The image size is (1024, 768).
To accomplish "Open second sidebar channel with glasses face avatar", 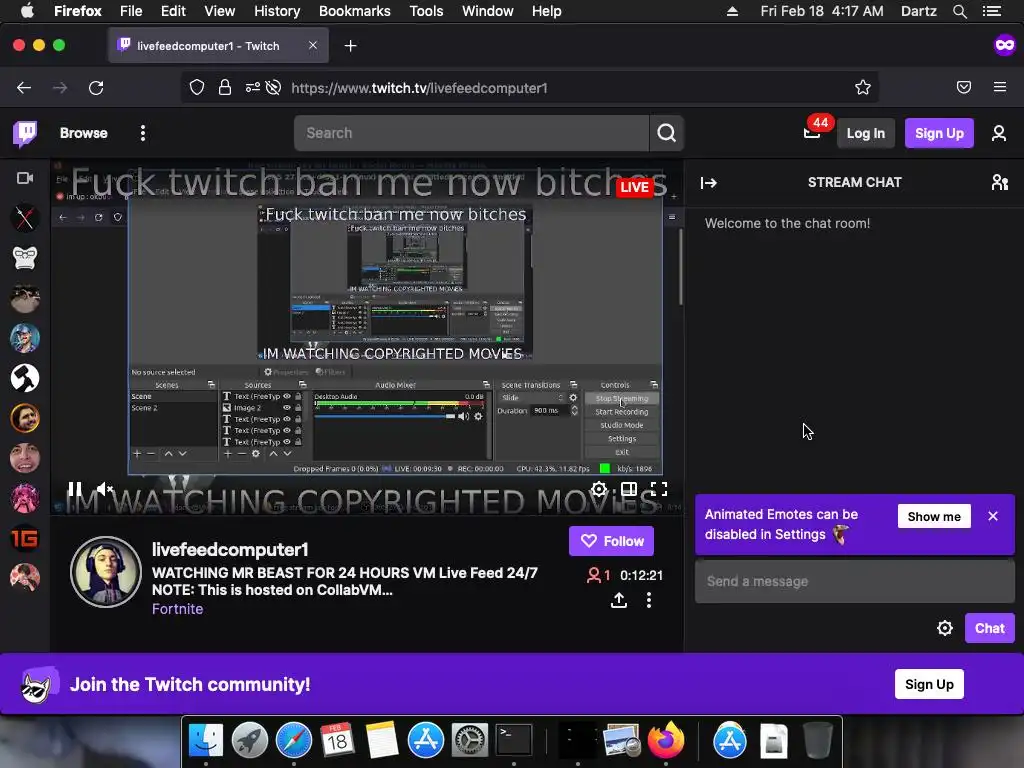I will 25,258.
